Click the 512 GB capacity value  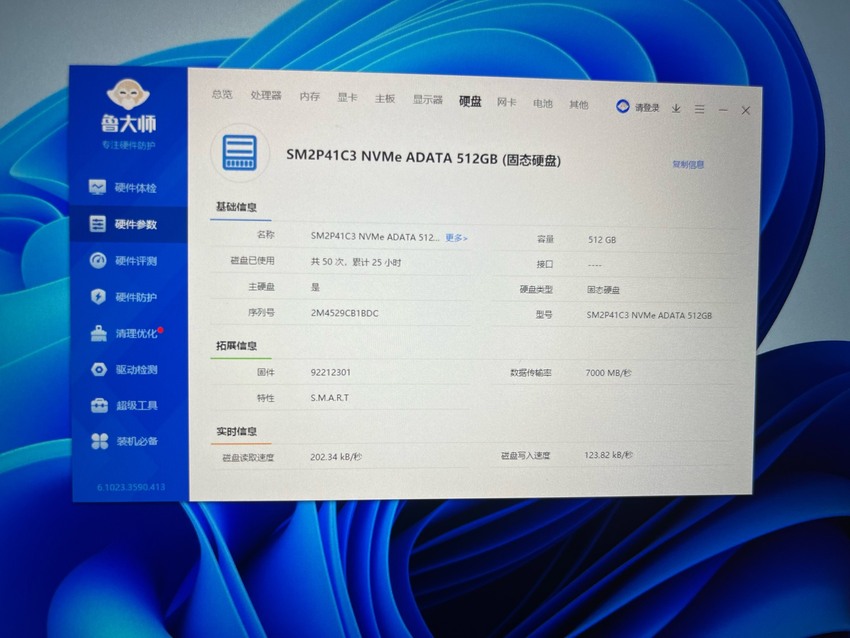coord(602,240)
